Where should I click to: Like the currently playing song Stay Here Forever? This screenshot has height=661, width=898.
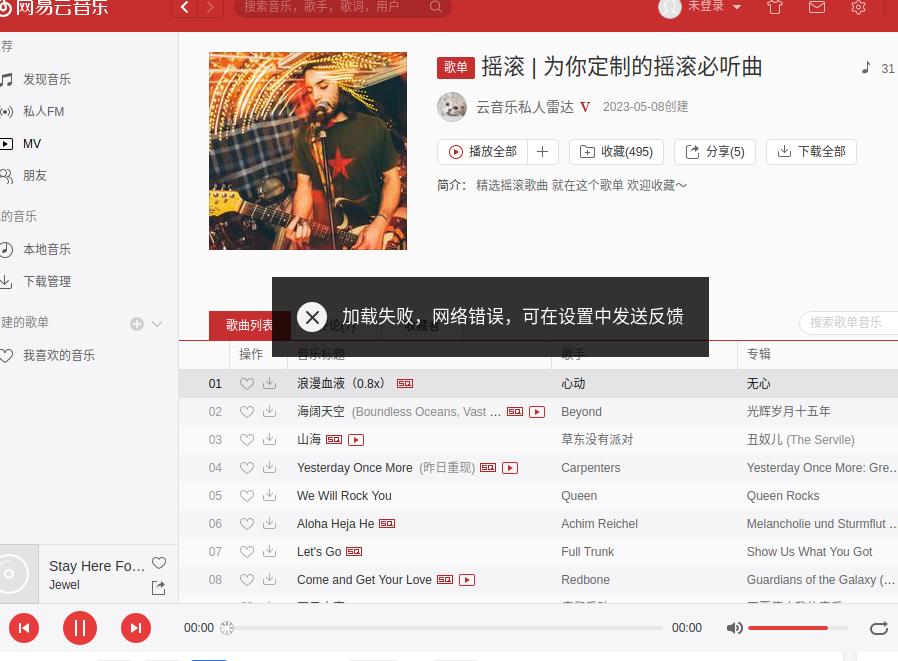tap(159, 563)
